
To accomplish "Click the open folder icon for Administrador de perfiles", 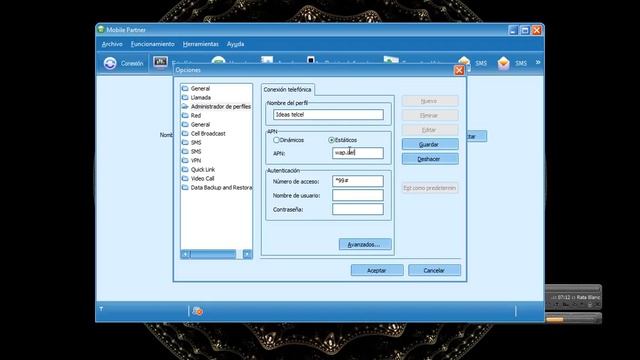I will (x=185, y=106).
